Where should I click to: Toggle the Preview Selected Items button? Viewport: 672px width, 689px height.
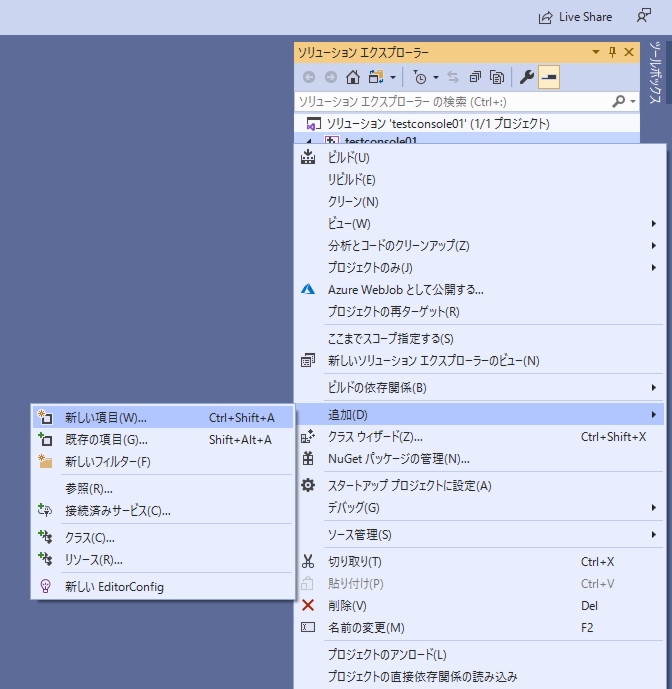click(548, 77)
